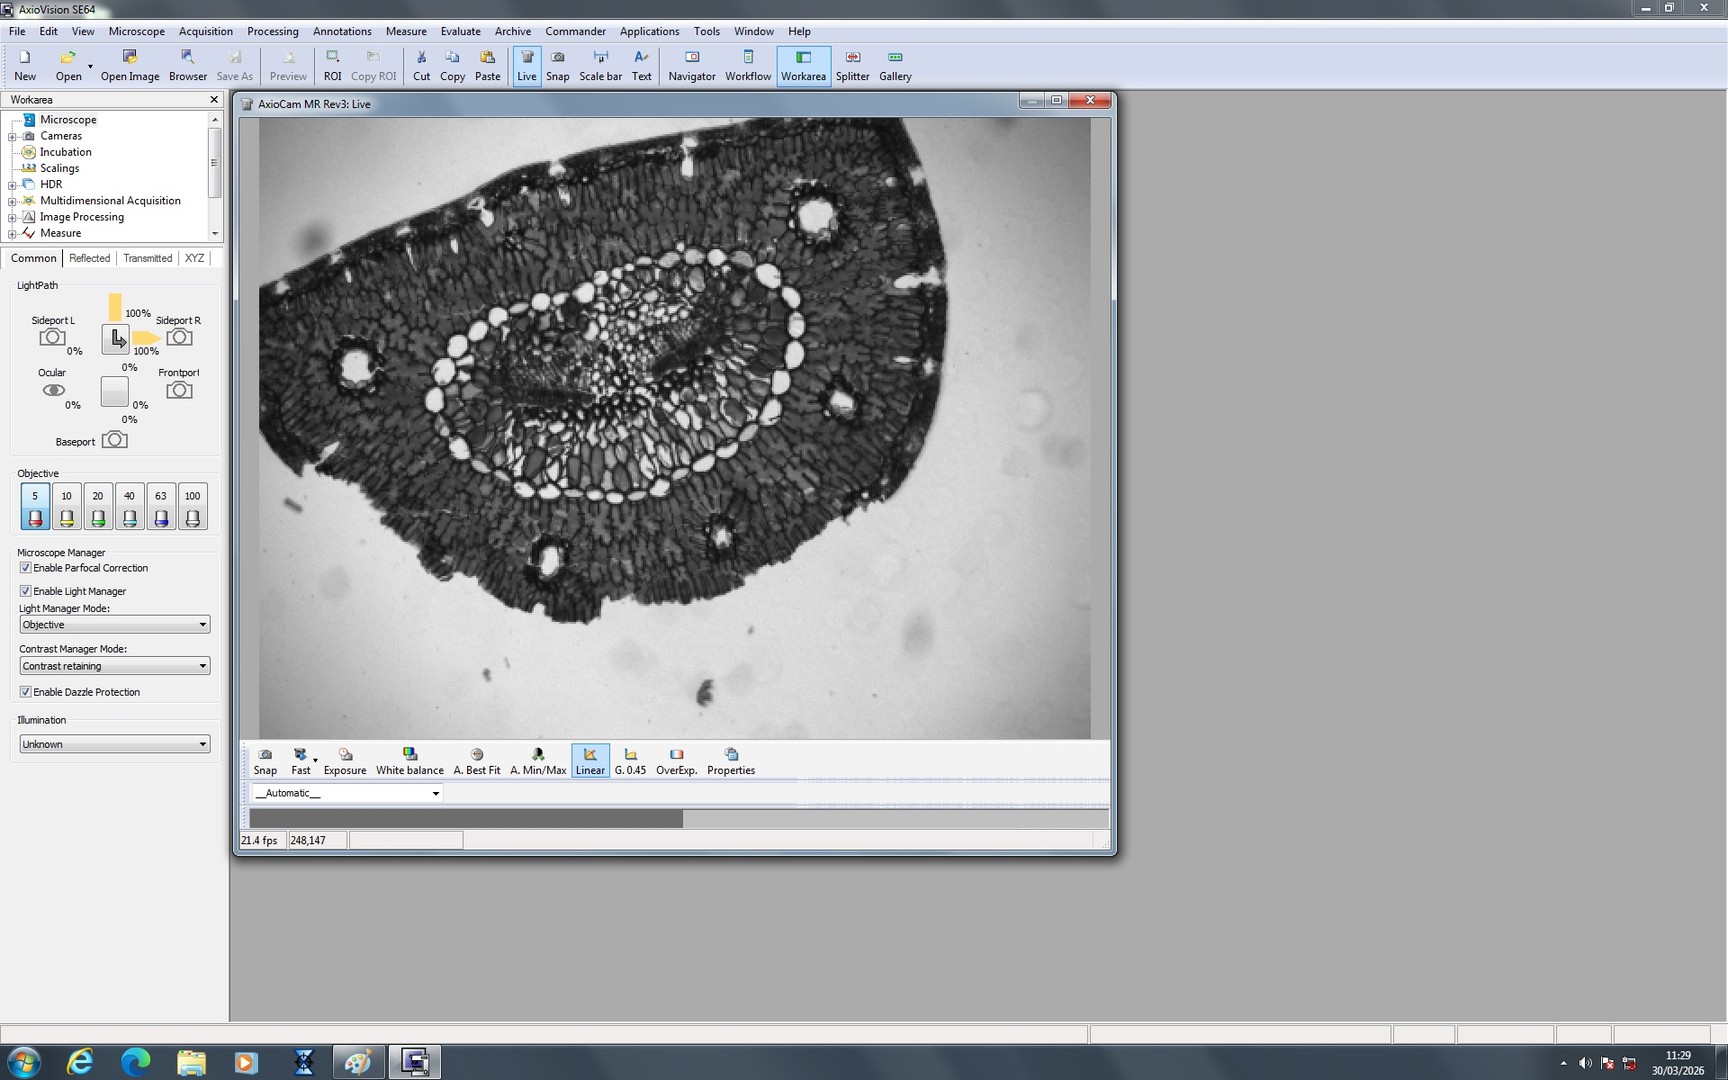Viewport: 1728px width, 1080px height.
Task: Select the A. Best Fit display mode
Action: click(476, 760)
